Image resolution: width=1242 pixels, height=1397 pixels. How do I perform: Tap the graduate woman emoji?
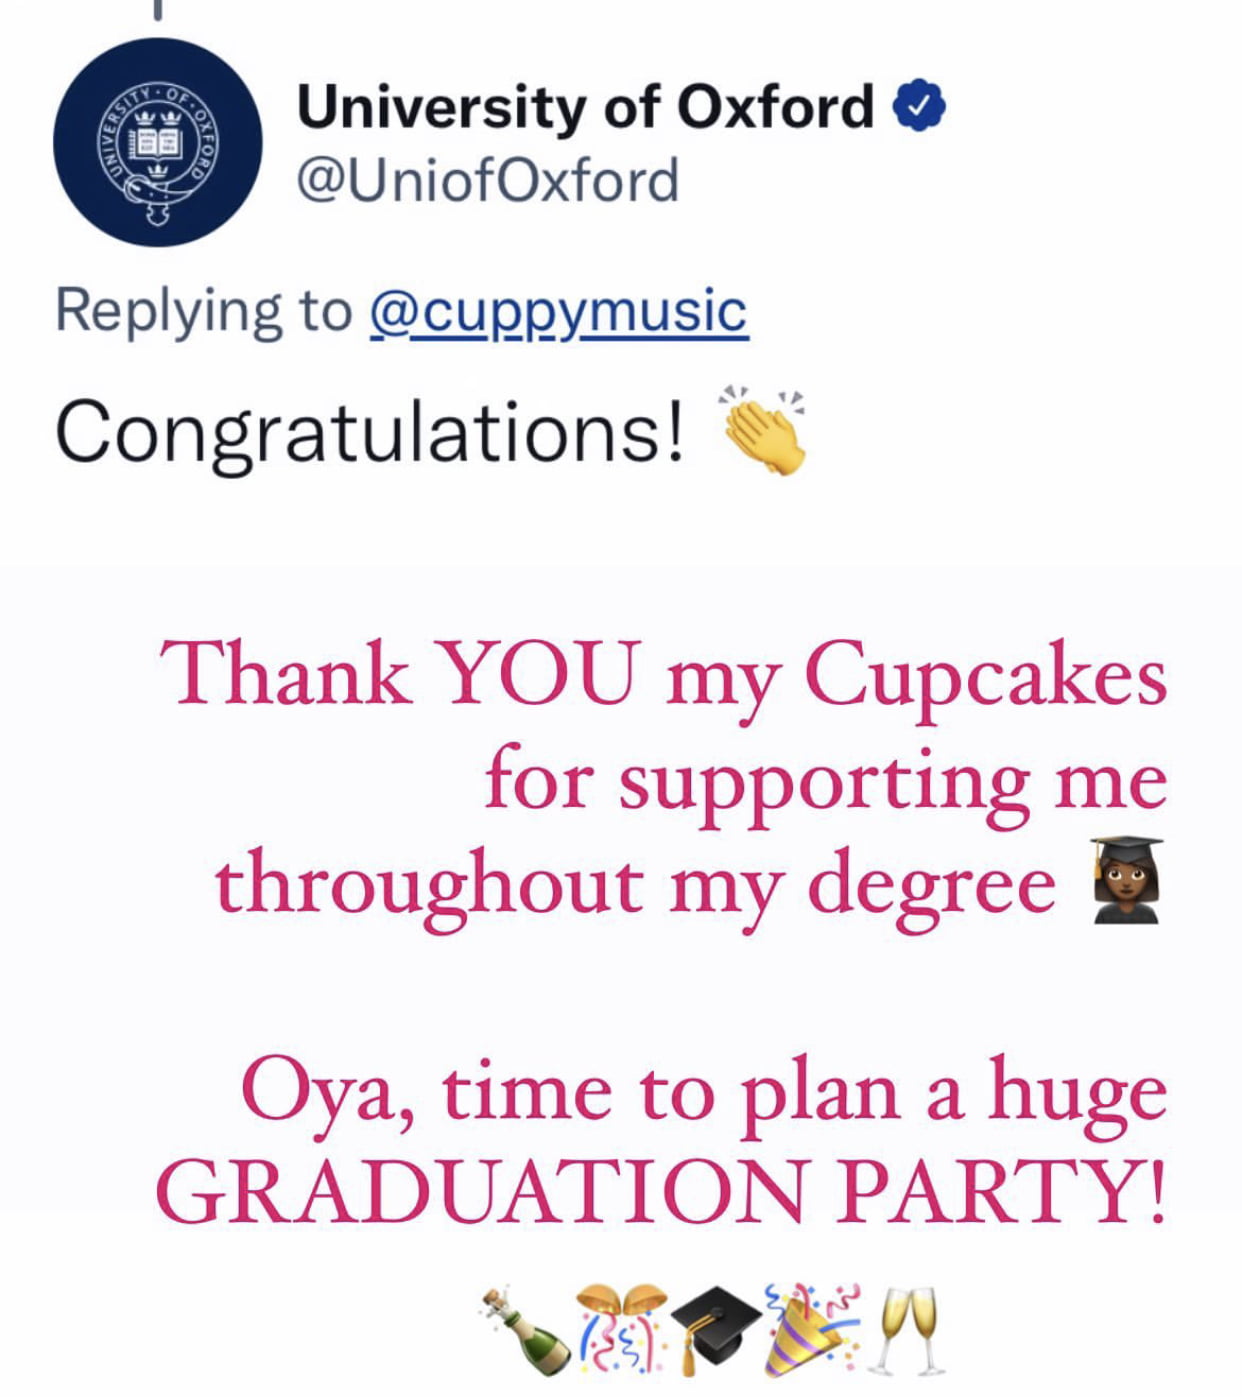1127,880
